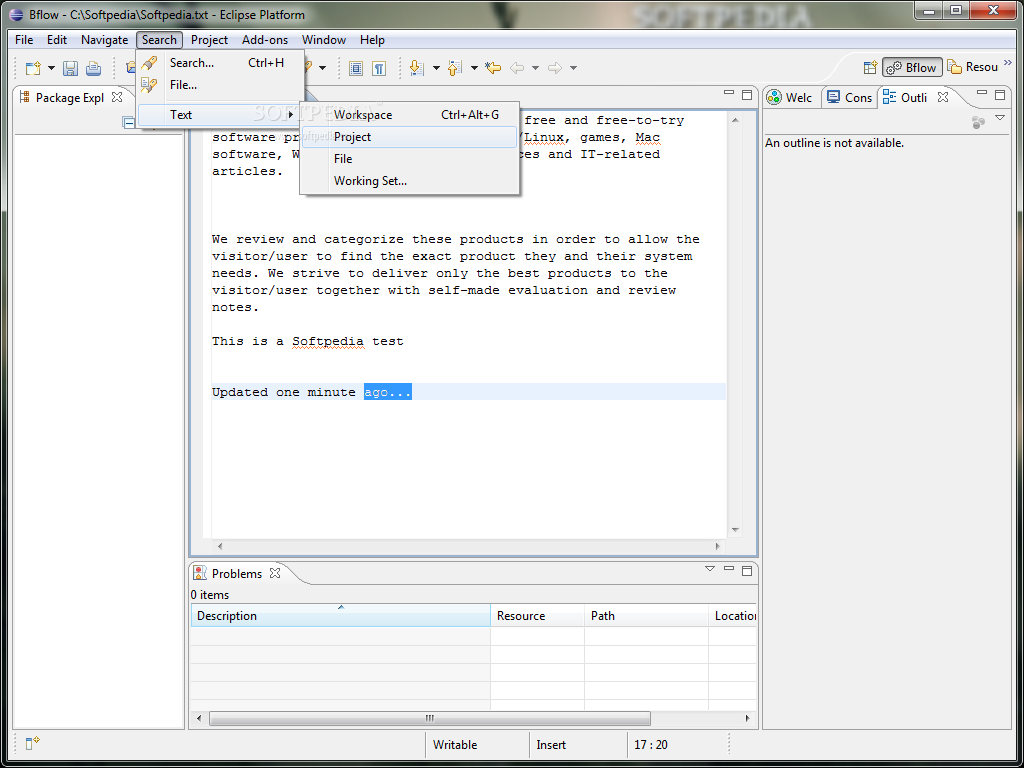Click the Previous Annotation icon
This screenshot has width=1024, height=768.
[455, 68]
